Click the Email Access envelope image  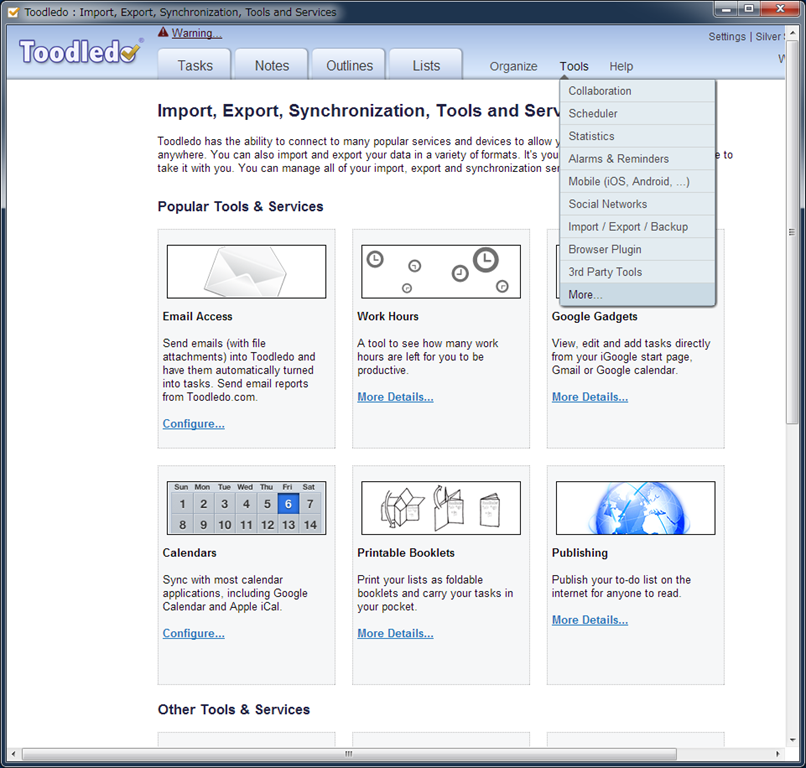point(246,271)
